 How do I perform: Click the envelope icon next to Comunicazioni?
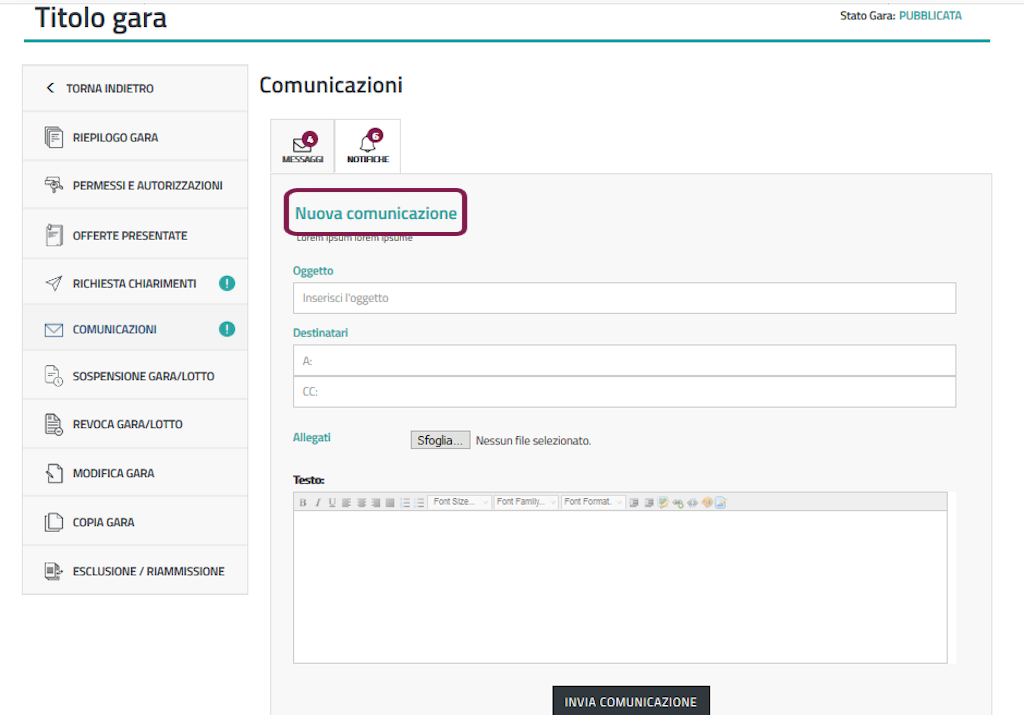pos(54,330)
